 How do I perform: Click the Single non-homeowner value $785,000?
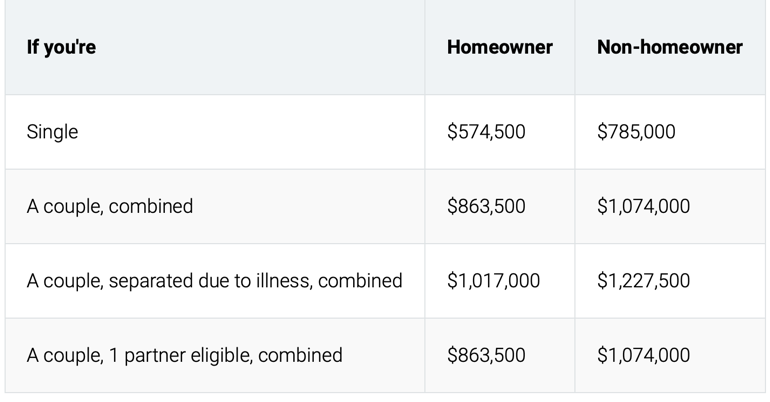636,132
